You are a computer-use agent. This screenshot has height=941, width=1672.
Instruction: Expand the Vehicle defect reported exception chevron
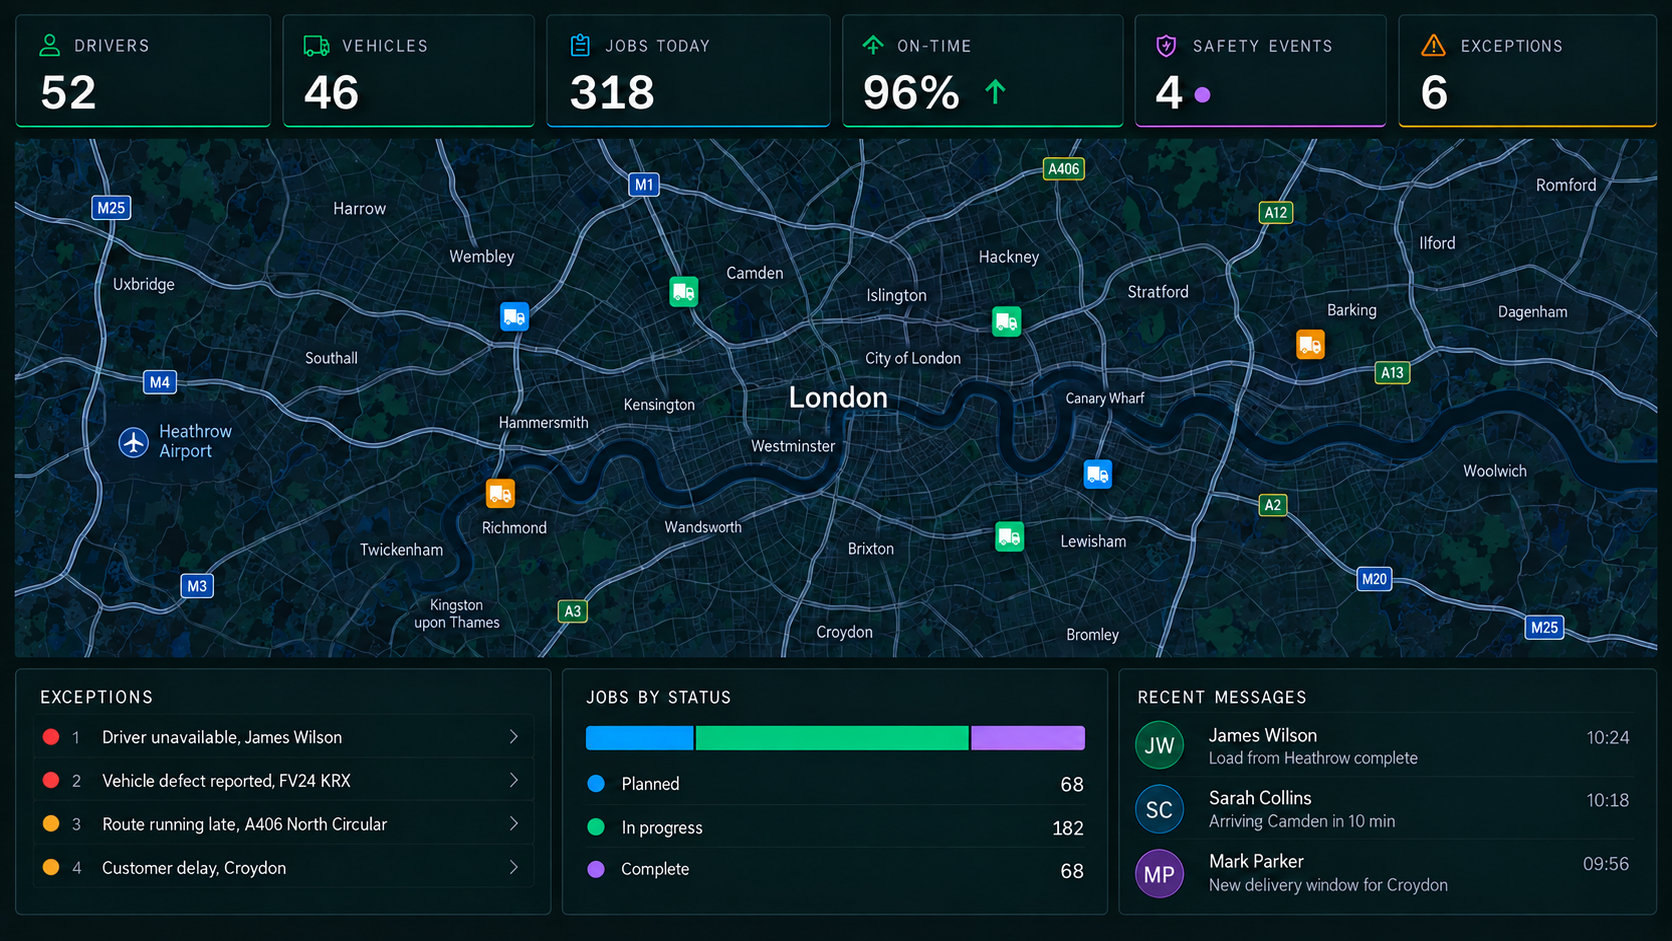[x=514, y=780]
